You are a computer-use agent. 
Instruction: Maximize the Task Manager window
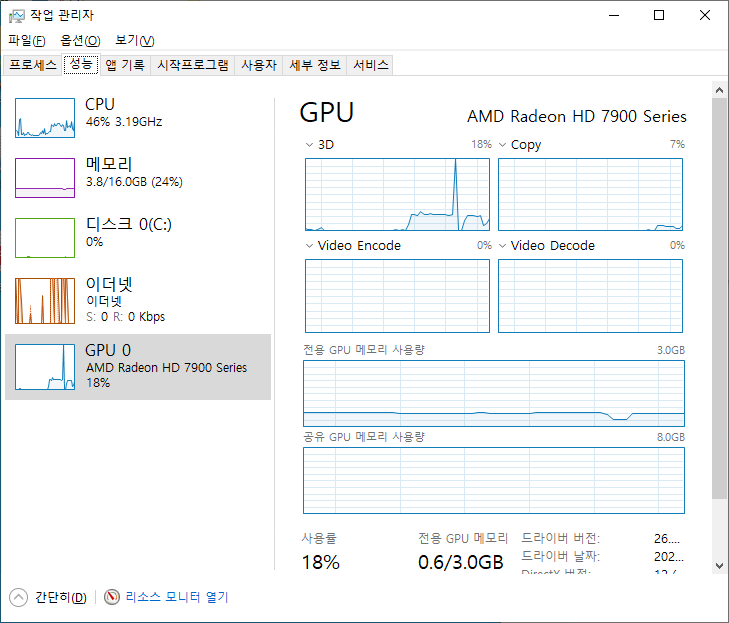(659, 15)
